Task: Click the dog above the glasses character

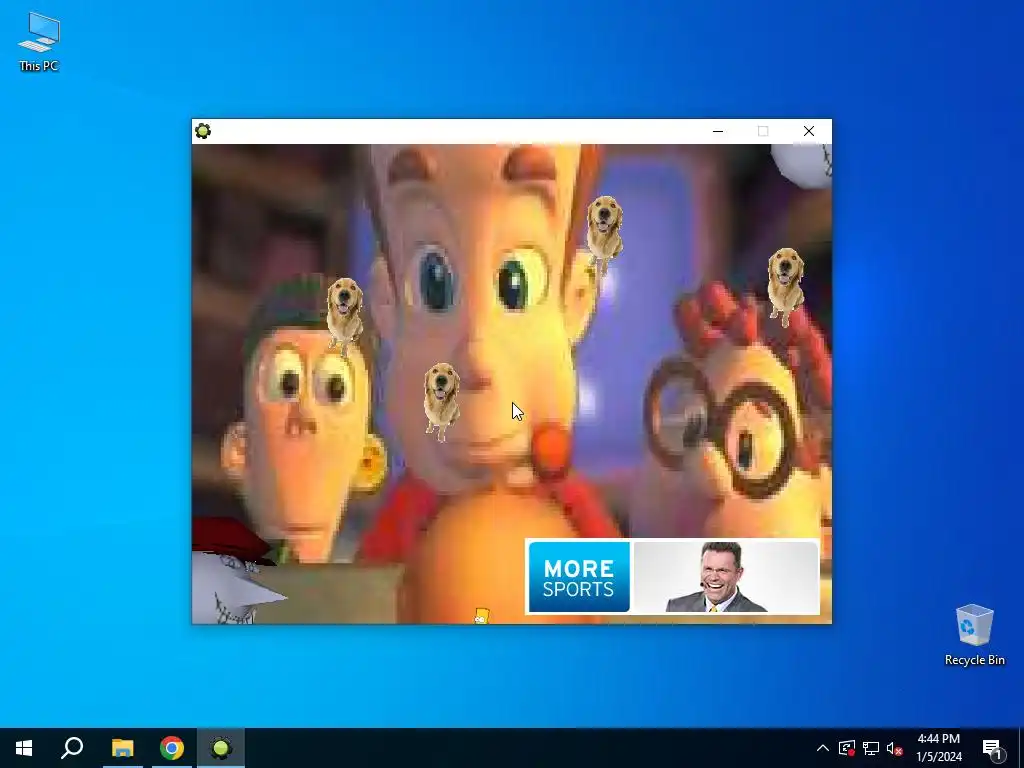Action: click(x=786, y=285)
